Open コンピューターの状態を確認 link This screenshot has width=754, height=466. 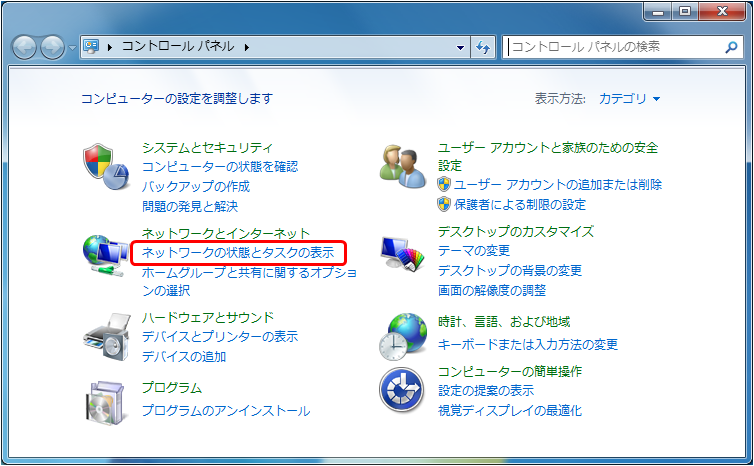[x=220, y=167]
